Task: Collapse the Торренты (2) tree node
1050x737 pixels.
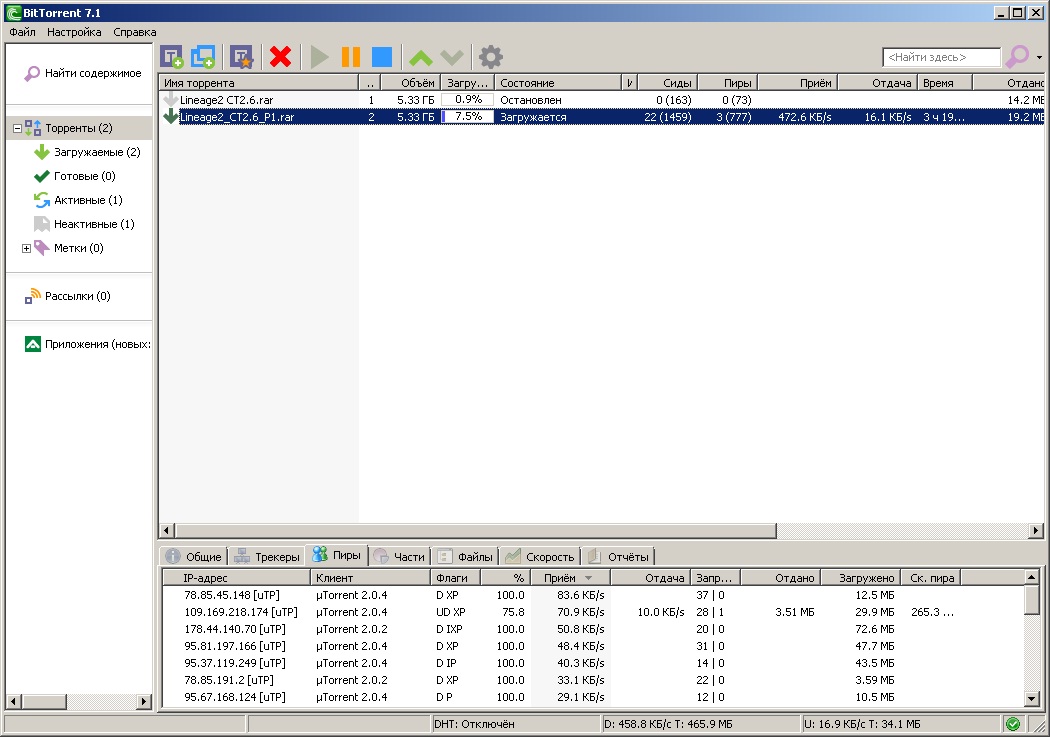Action: tap(17, 128)
